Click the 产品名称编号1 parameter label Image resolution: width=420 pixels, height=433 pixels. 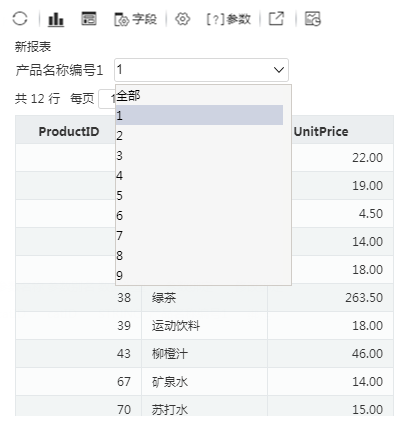[59, 70]
